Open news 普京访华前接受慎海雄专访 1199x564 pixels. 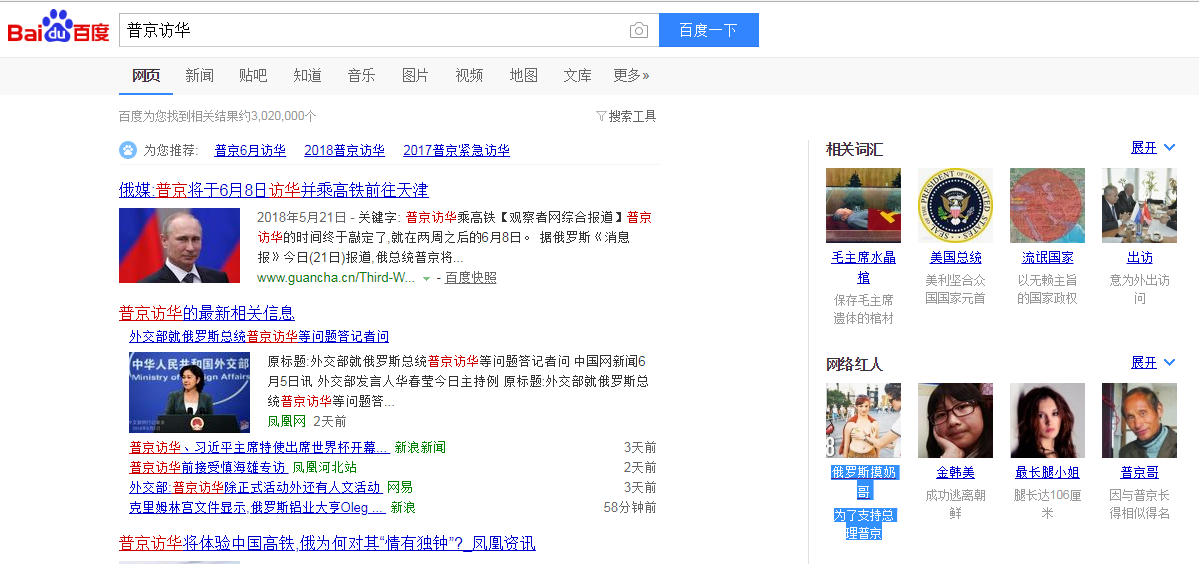click(x=207, y=468)
